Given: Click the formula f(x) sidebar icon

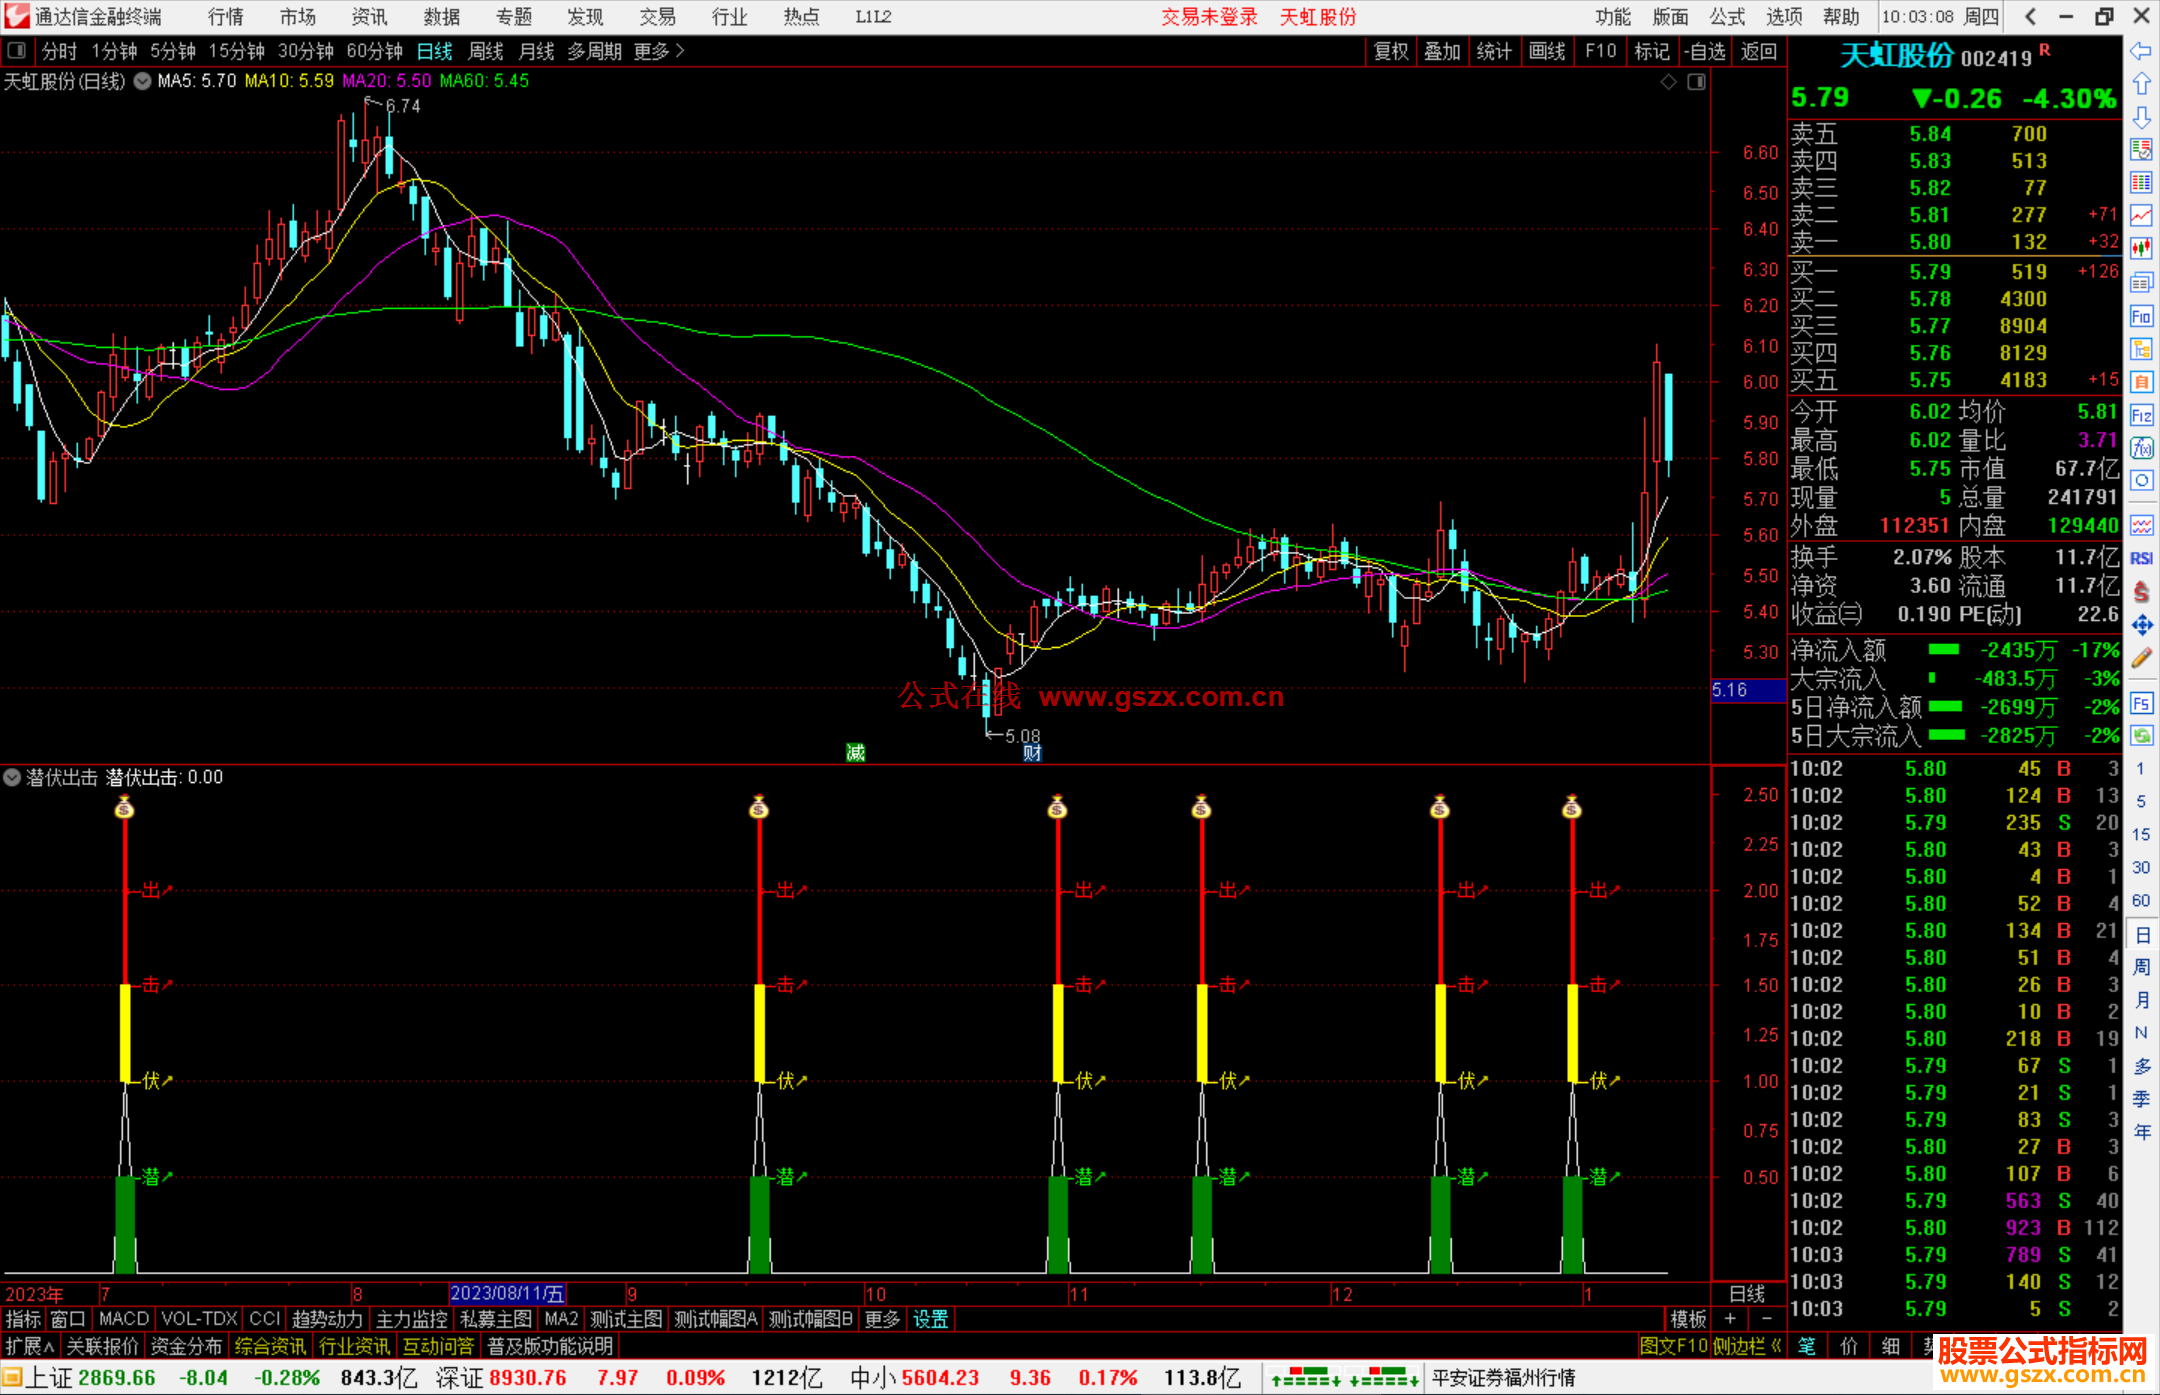Looking at the screenshot, I should click(x=2141, y=448).
